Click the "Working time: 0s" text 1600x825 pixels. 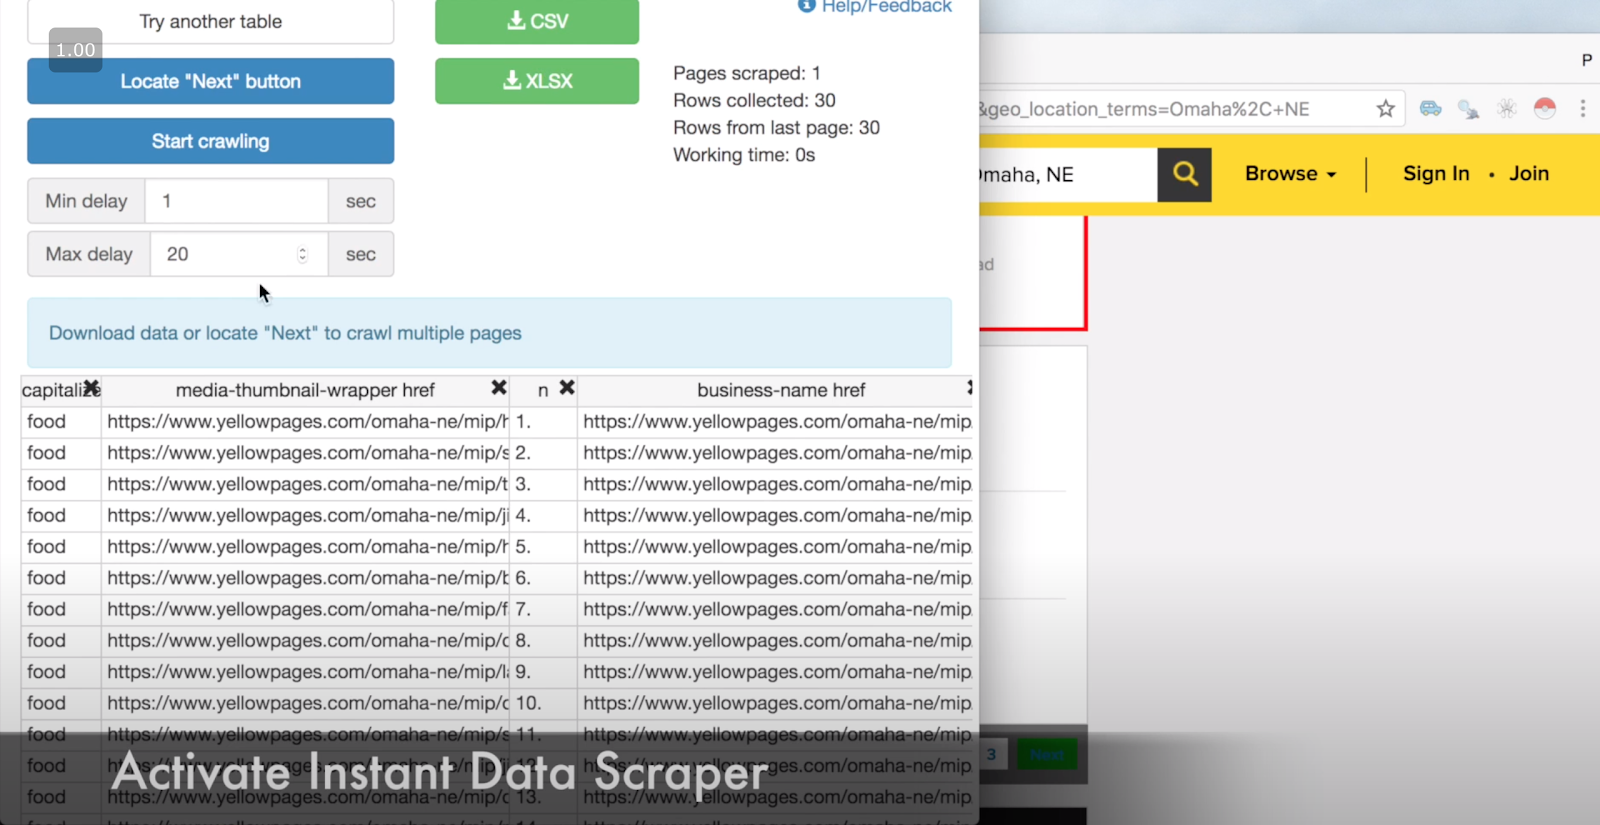point(744,154)
